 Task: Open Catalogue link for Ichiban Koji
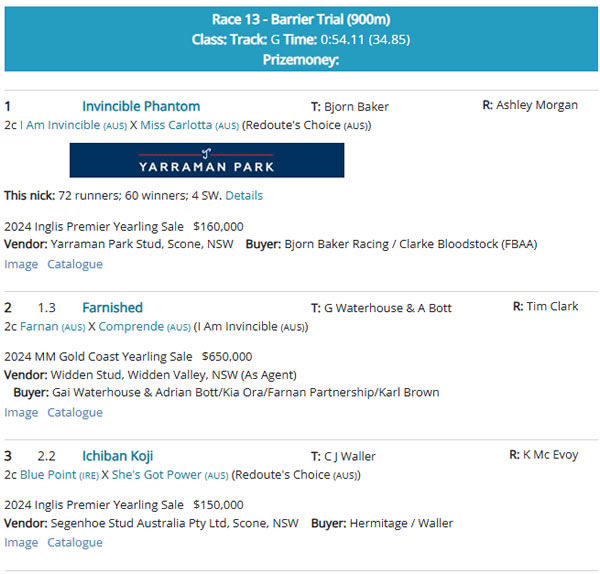coord(75,542)
